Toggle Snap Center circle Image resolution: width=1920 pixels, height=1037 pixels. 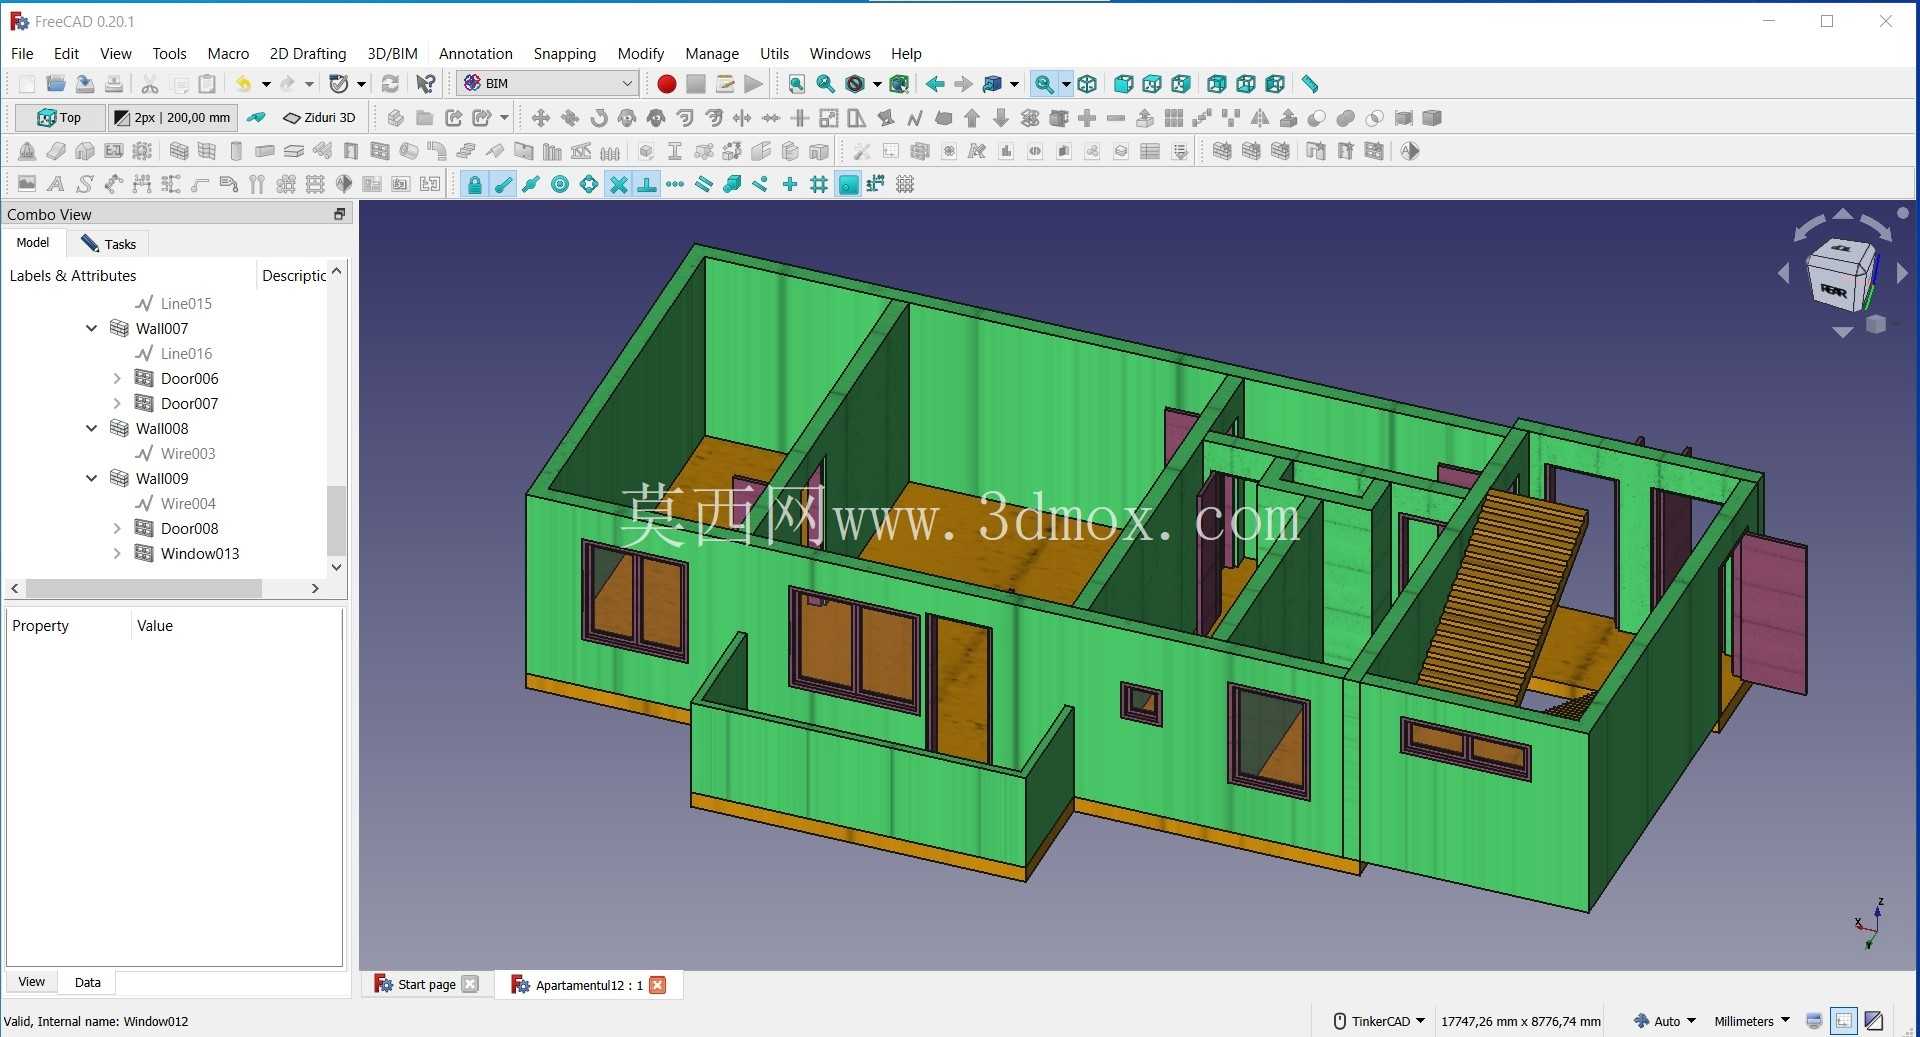[x=561, y=184]
